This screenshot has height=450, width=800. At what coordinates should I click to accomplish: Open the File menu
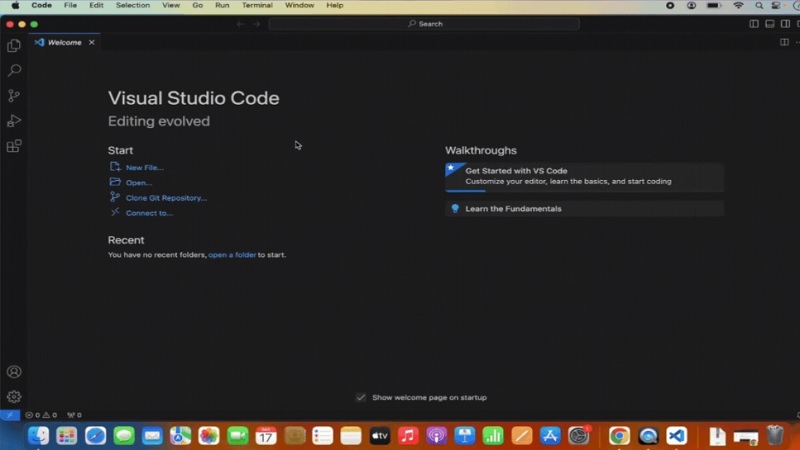(70, 5)
